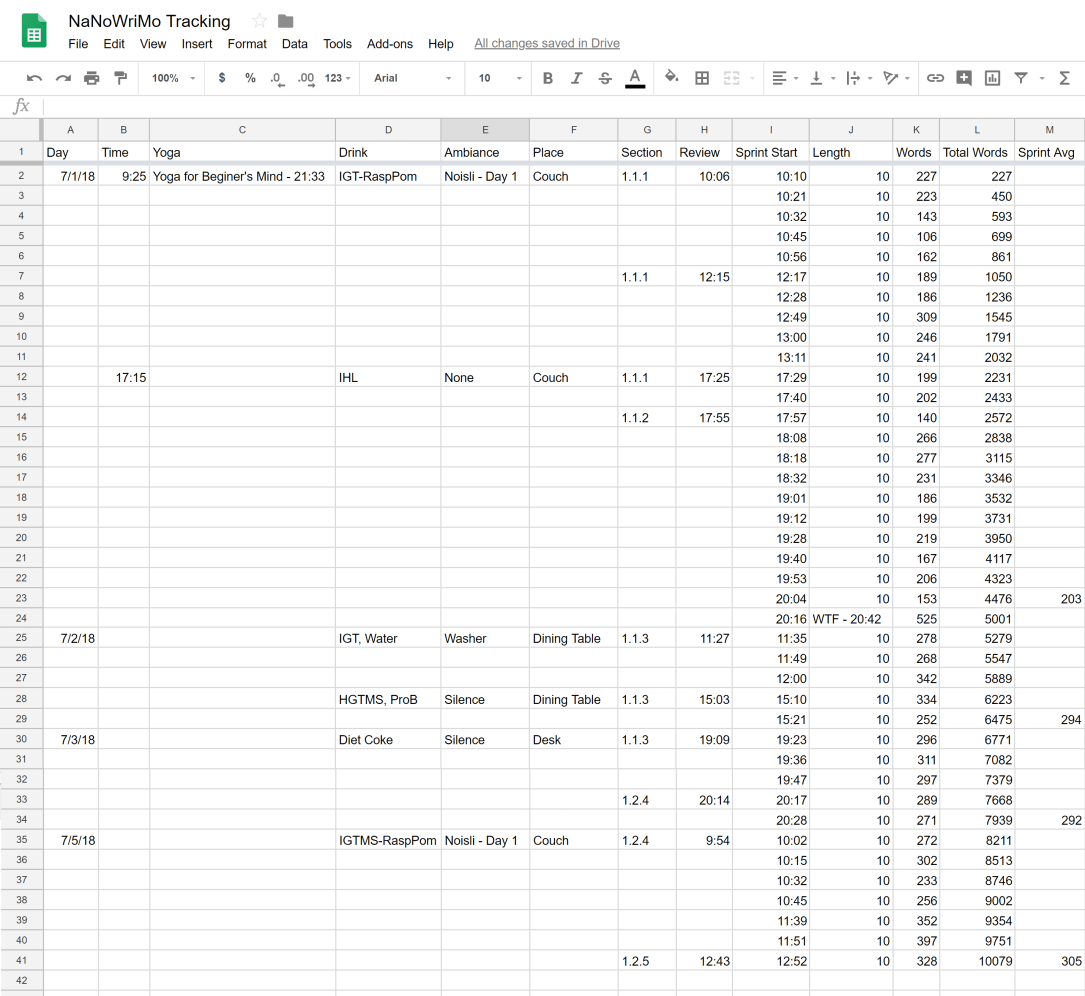The height and width of the screenshot is (996, 1085).
Task: Open the Arial font dropdown
Action: tap(412, 78)
